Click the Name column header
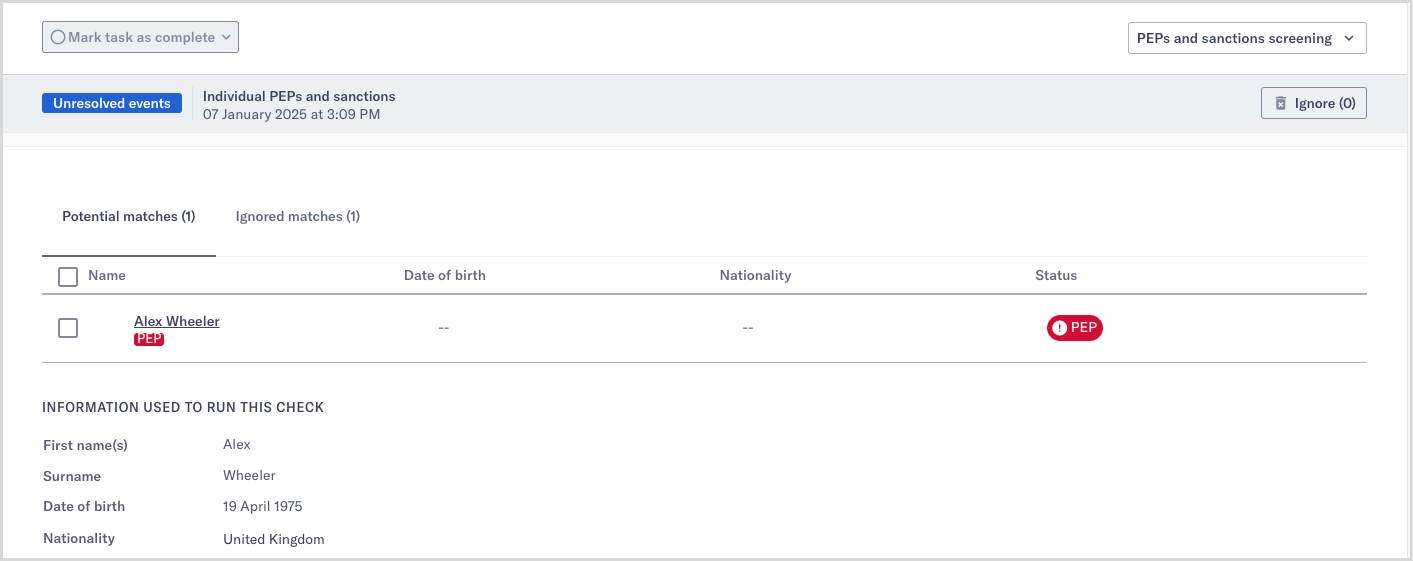 [107, 275]
